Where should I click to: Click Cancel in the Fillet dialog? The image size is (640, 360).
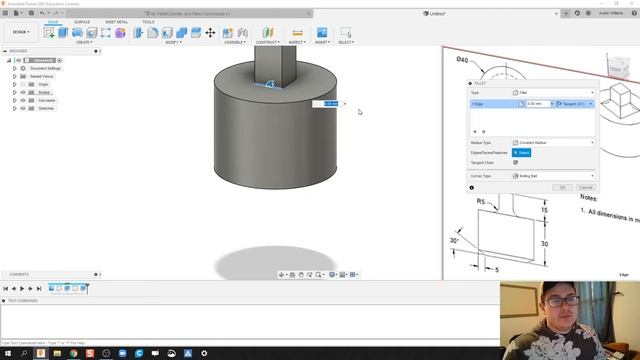click(586, 187)
